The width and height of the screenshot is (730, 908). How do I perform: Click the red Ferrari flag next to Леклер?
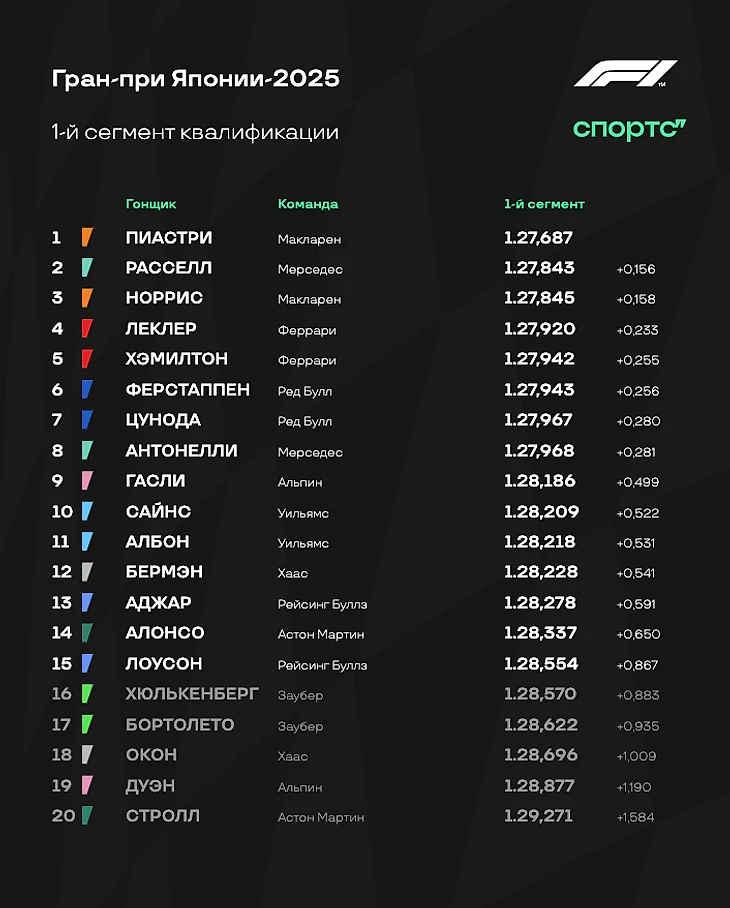pos(87,328)
